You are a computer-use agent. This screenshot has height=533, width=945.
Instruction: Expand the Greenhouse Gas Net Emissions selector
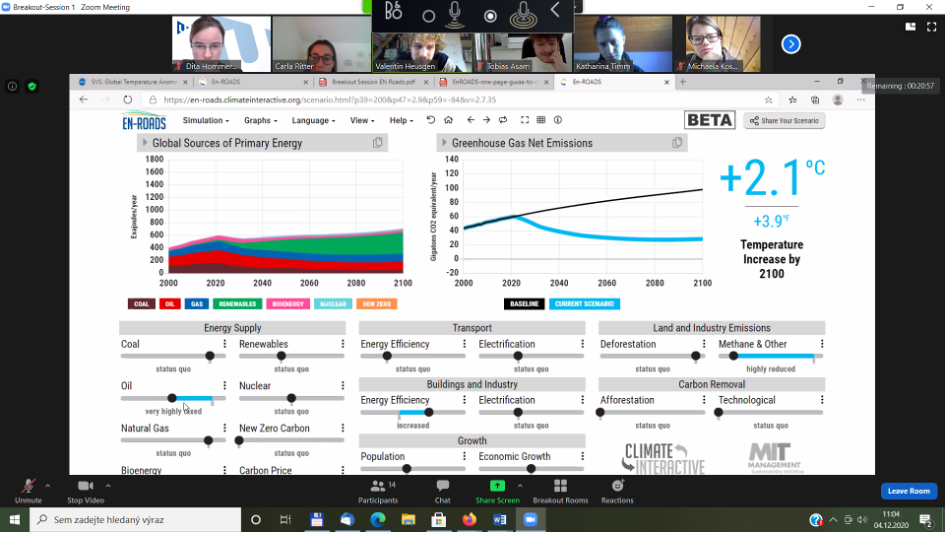[444, 143]
